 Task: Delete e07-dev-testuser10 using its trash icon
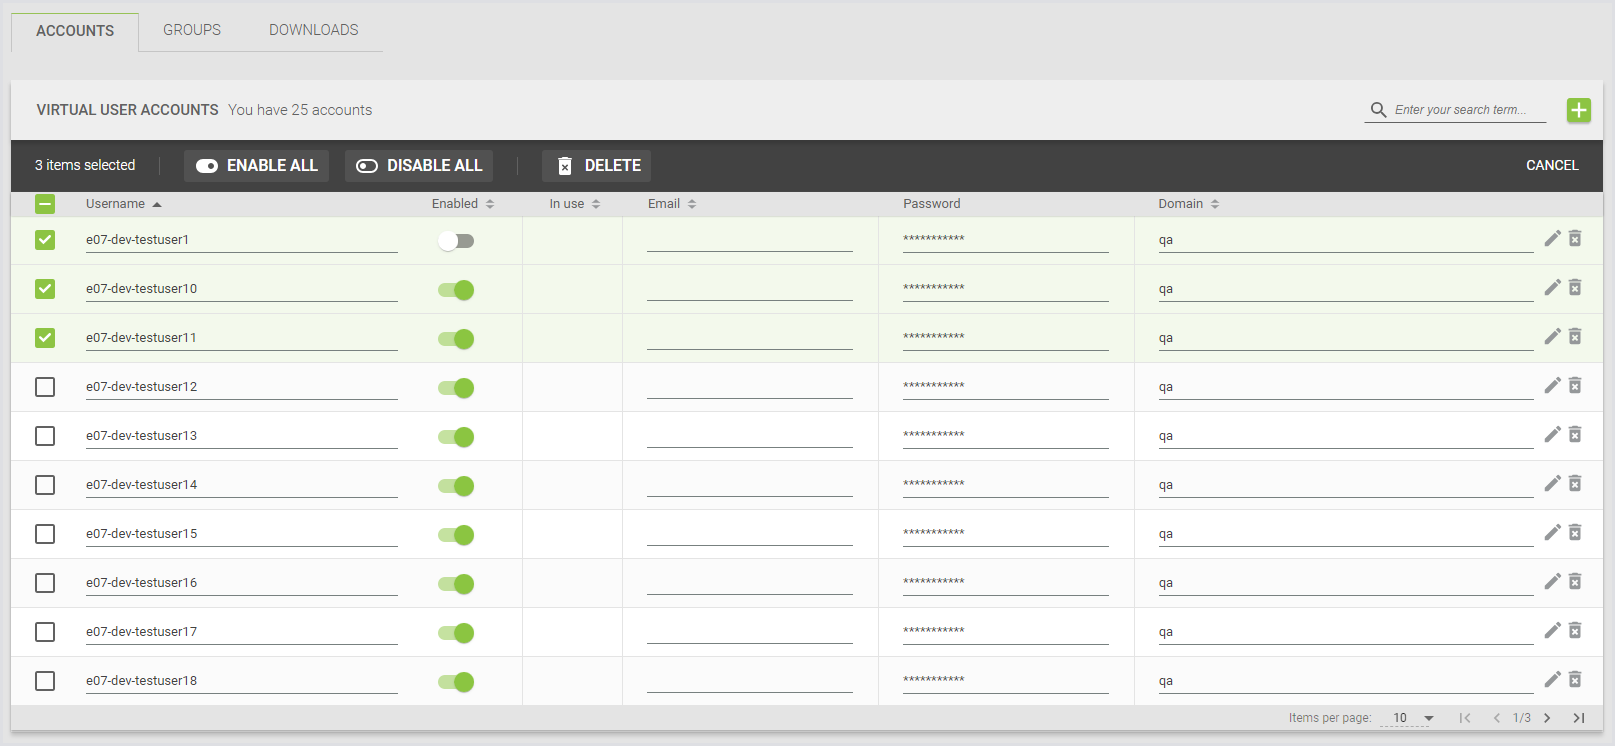pos(1575,288)
